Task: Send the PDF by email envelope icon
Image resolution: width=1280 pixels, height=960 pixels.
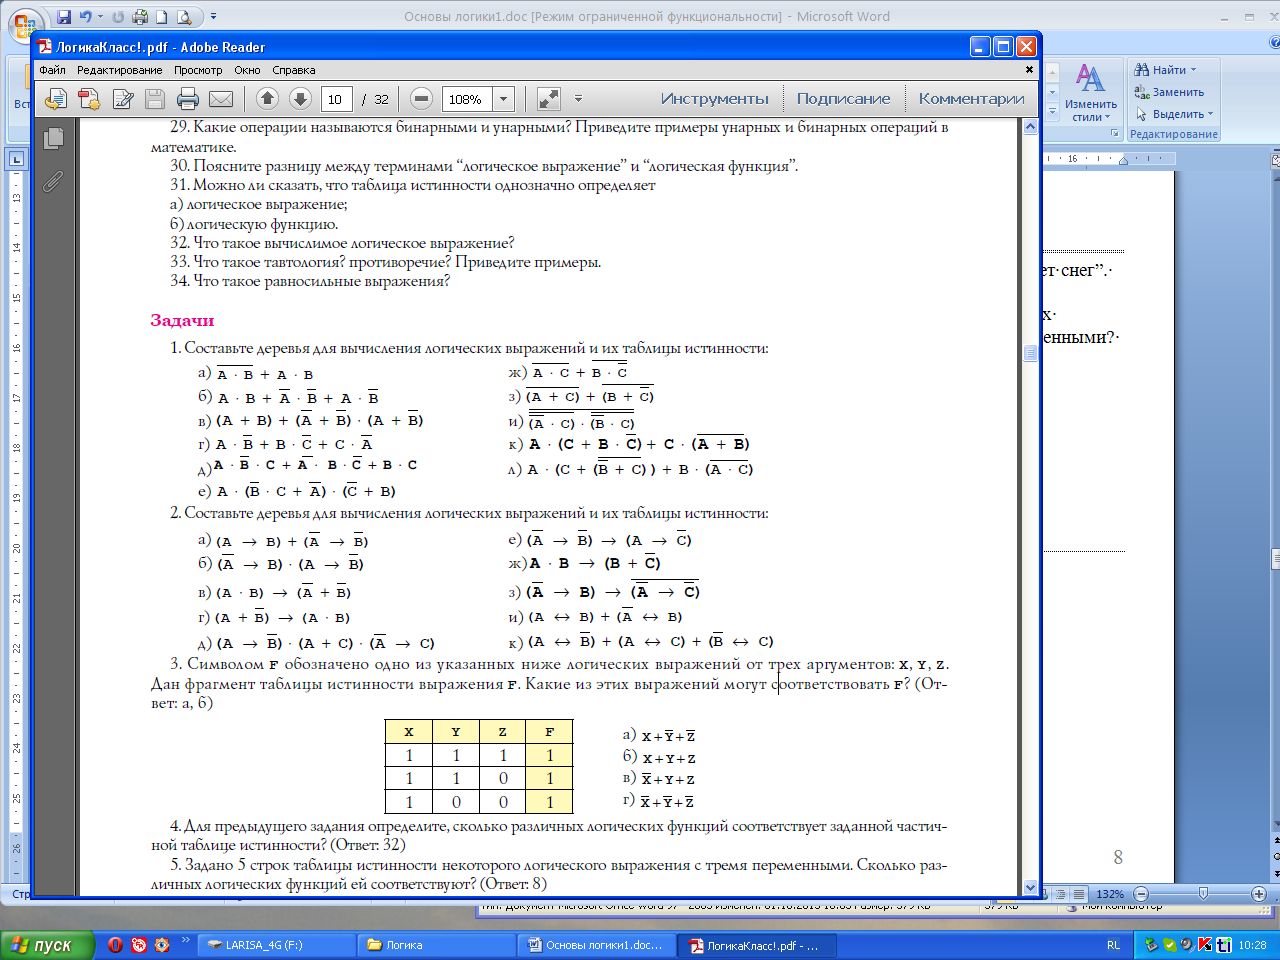Action: (221, 99)
